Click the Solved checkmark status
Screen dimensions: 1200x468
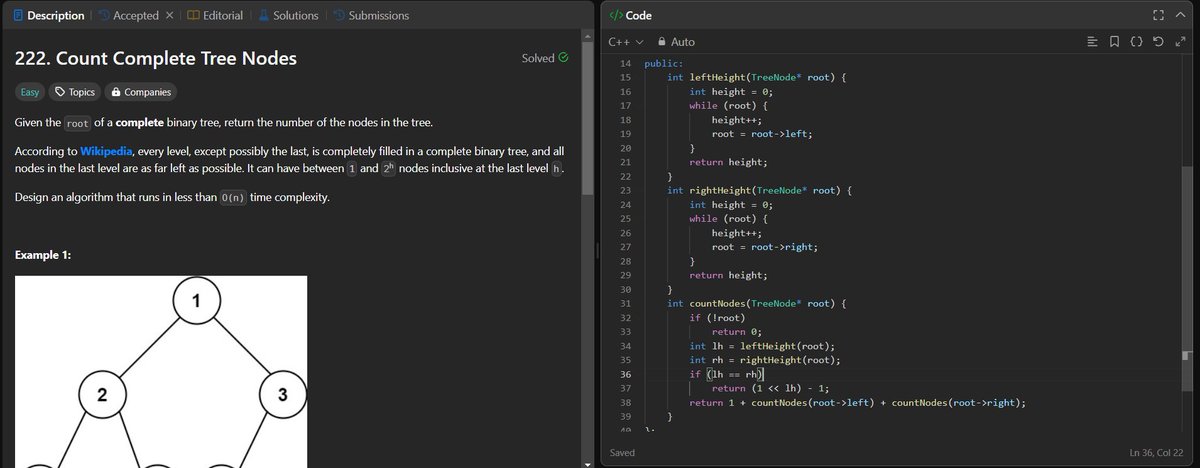[x=545, y=58]
